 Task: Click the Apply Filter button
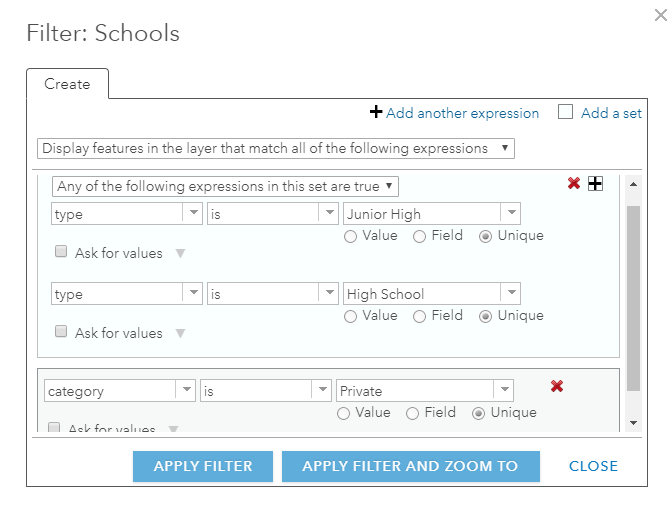(x=203, y=466)
